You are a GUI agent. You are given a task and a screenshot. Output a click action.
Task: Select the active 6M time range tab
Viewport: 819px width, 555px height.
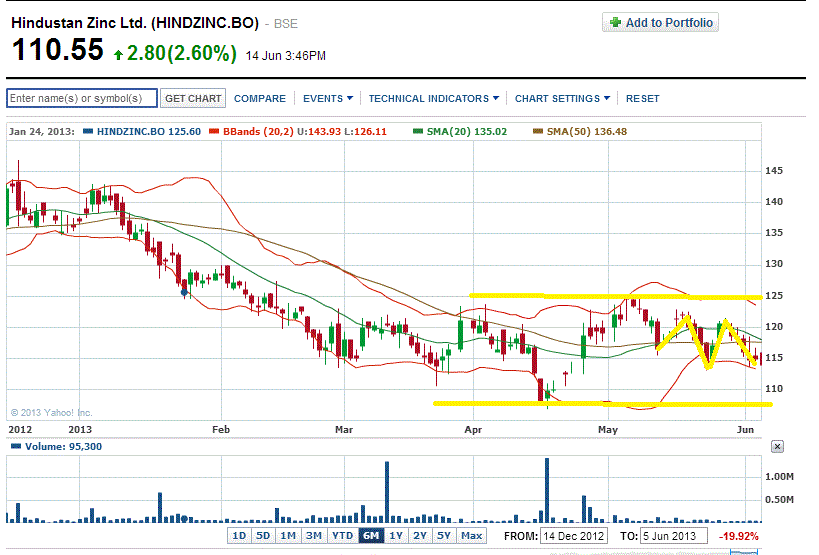tap(371, 536)
